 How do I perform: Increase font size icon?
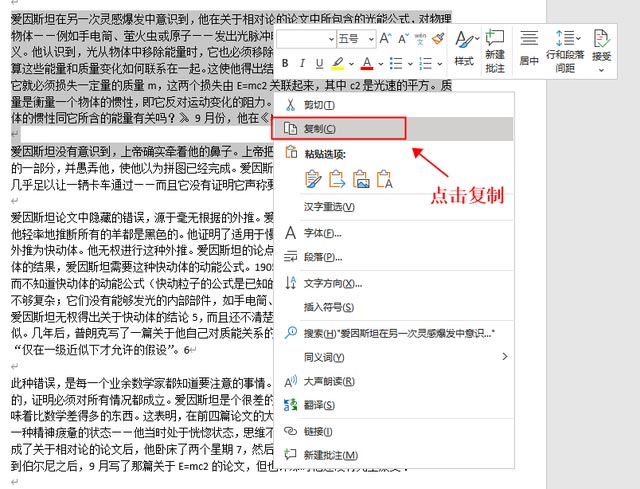pos(384,39)
